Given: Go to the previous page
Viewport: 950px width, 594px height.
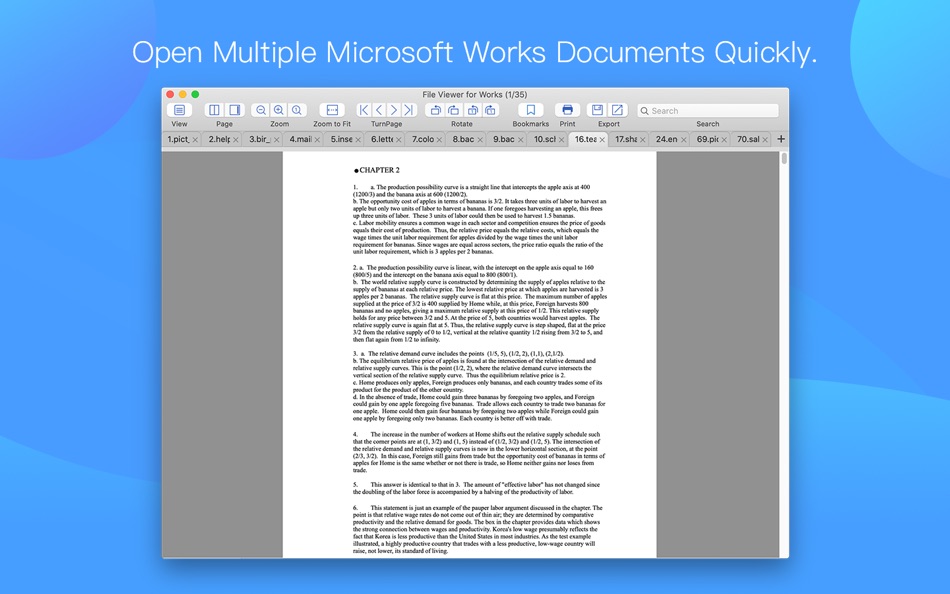Looking at the screenshot, I should [379, 110].
